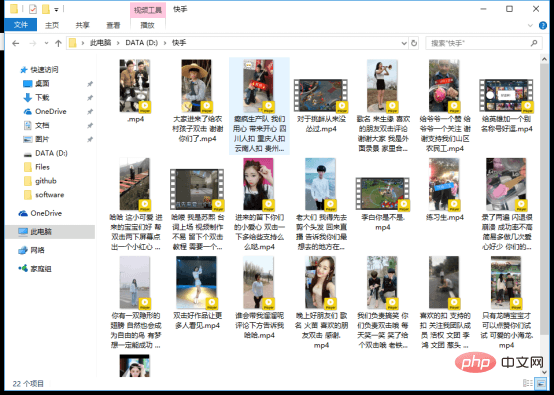Viewport: 554px width, 395px height.
Task: Click the search magnifier icon
Action: pos(534,43)
